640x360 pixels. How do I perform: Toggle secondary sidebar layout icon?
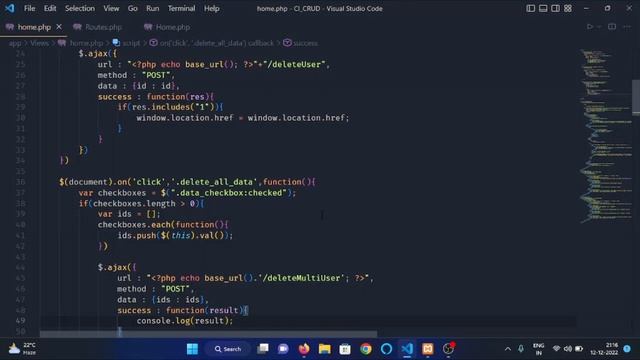(x=555, y=8)
